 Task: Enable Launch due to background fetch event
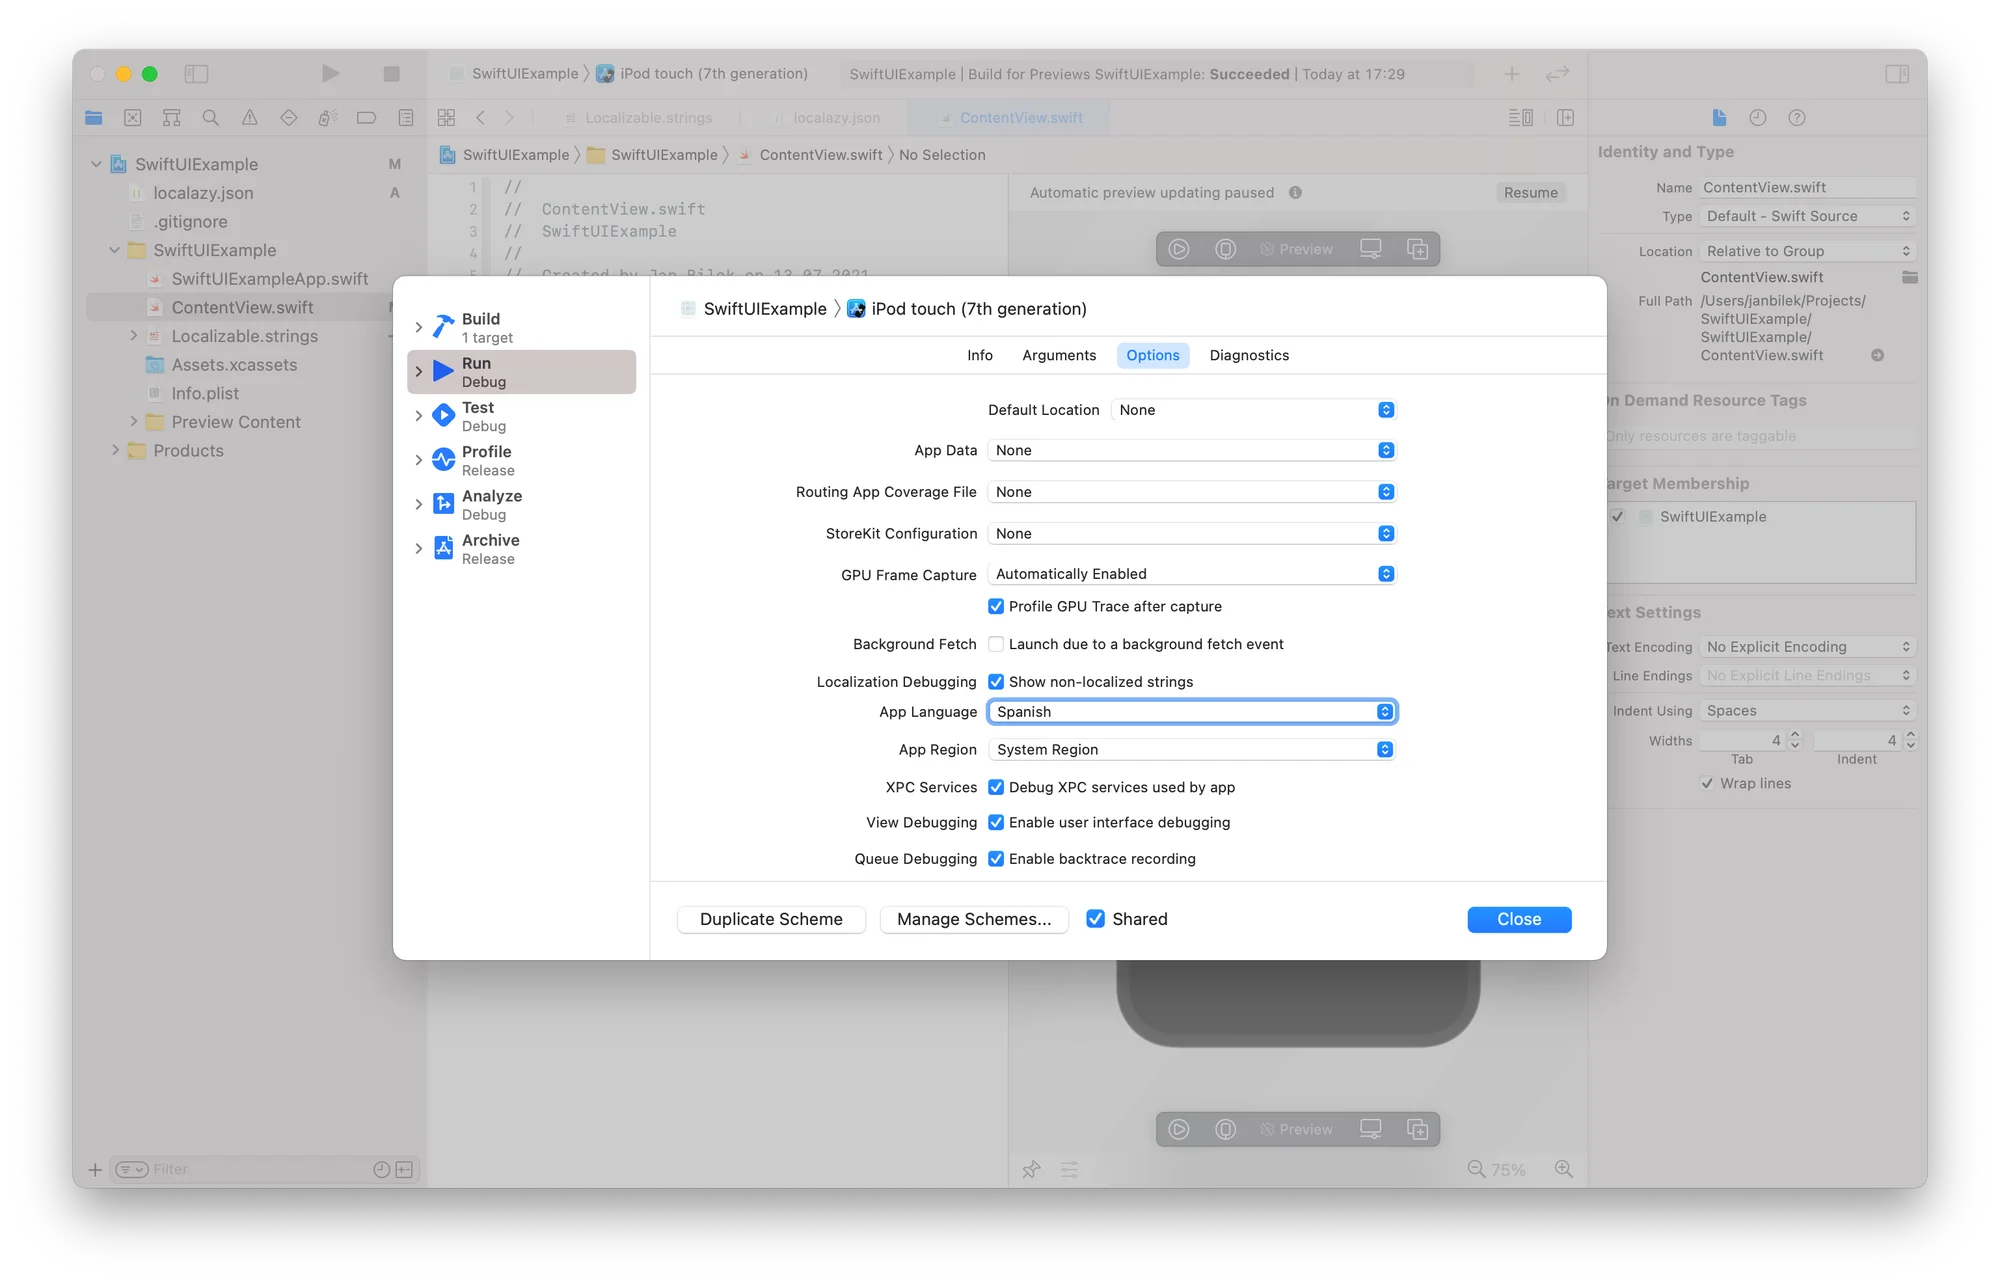coord(996,644)
